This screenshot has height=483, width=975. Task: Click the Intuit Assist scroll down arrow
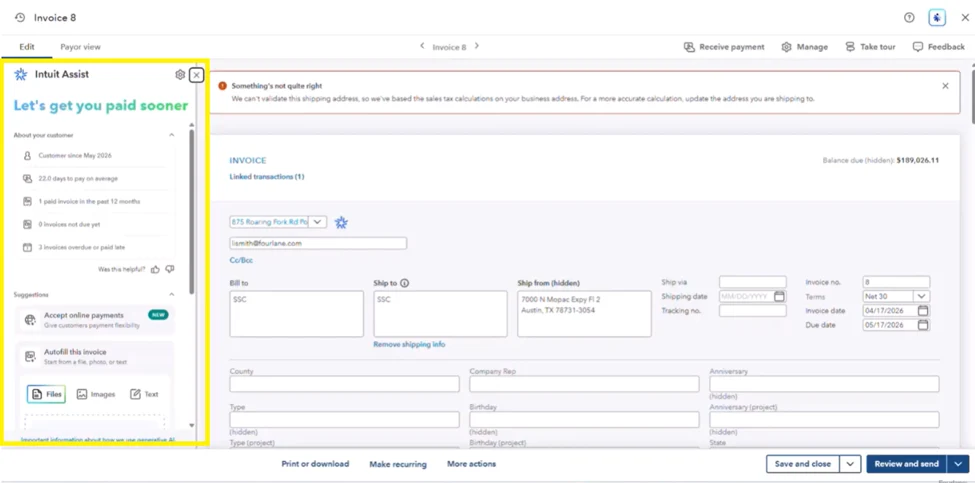(192, 426)
